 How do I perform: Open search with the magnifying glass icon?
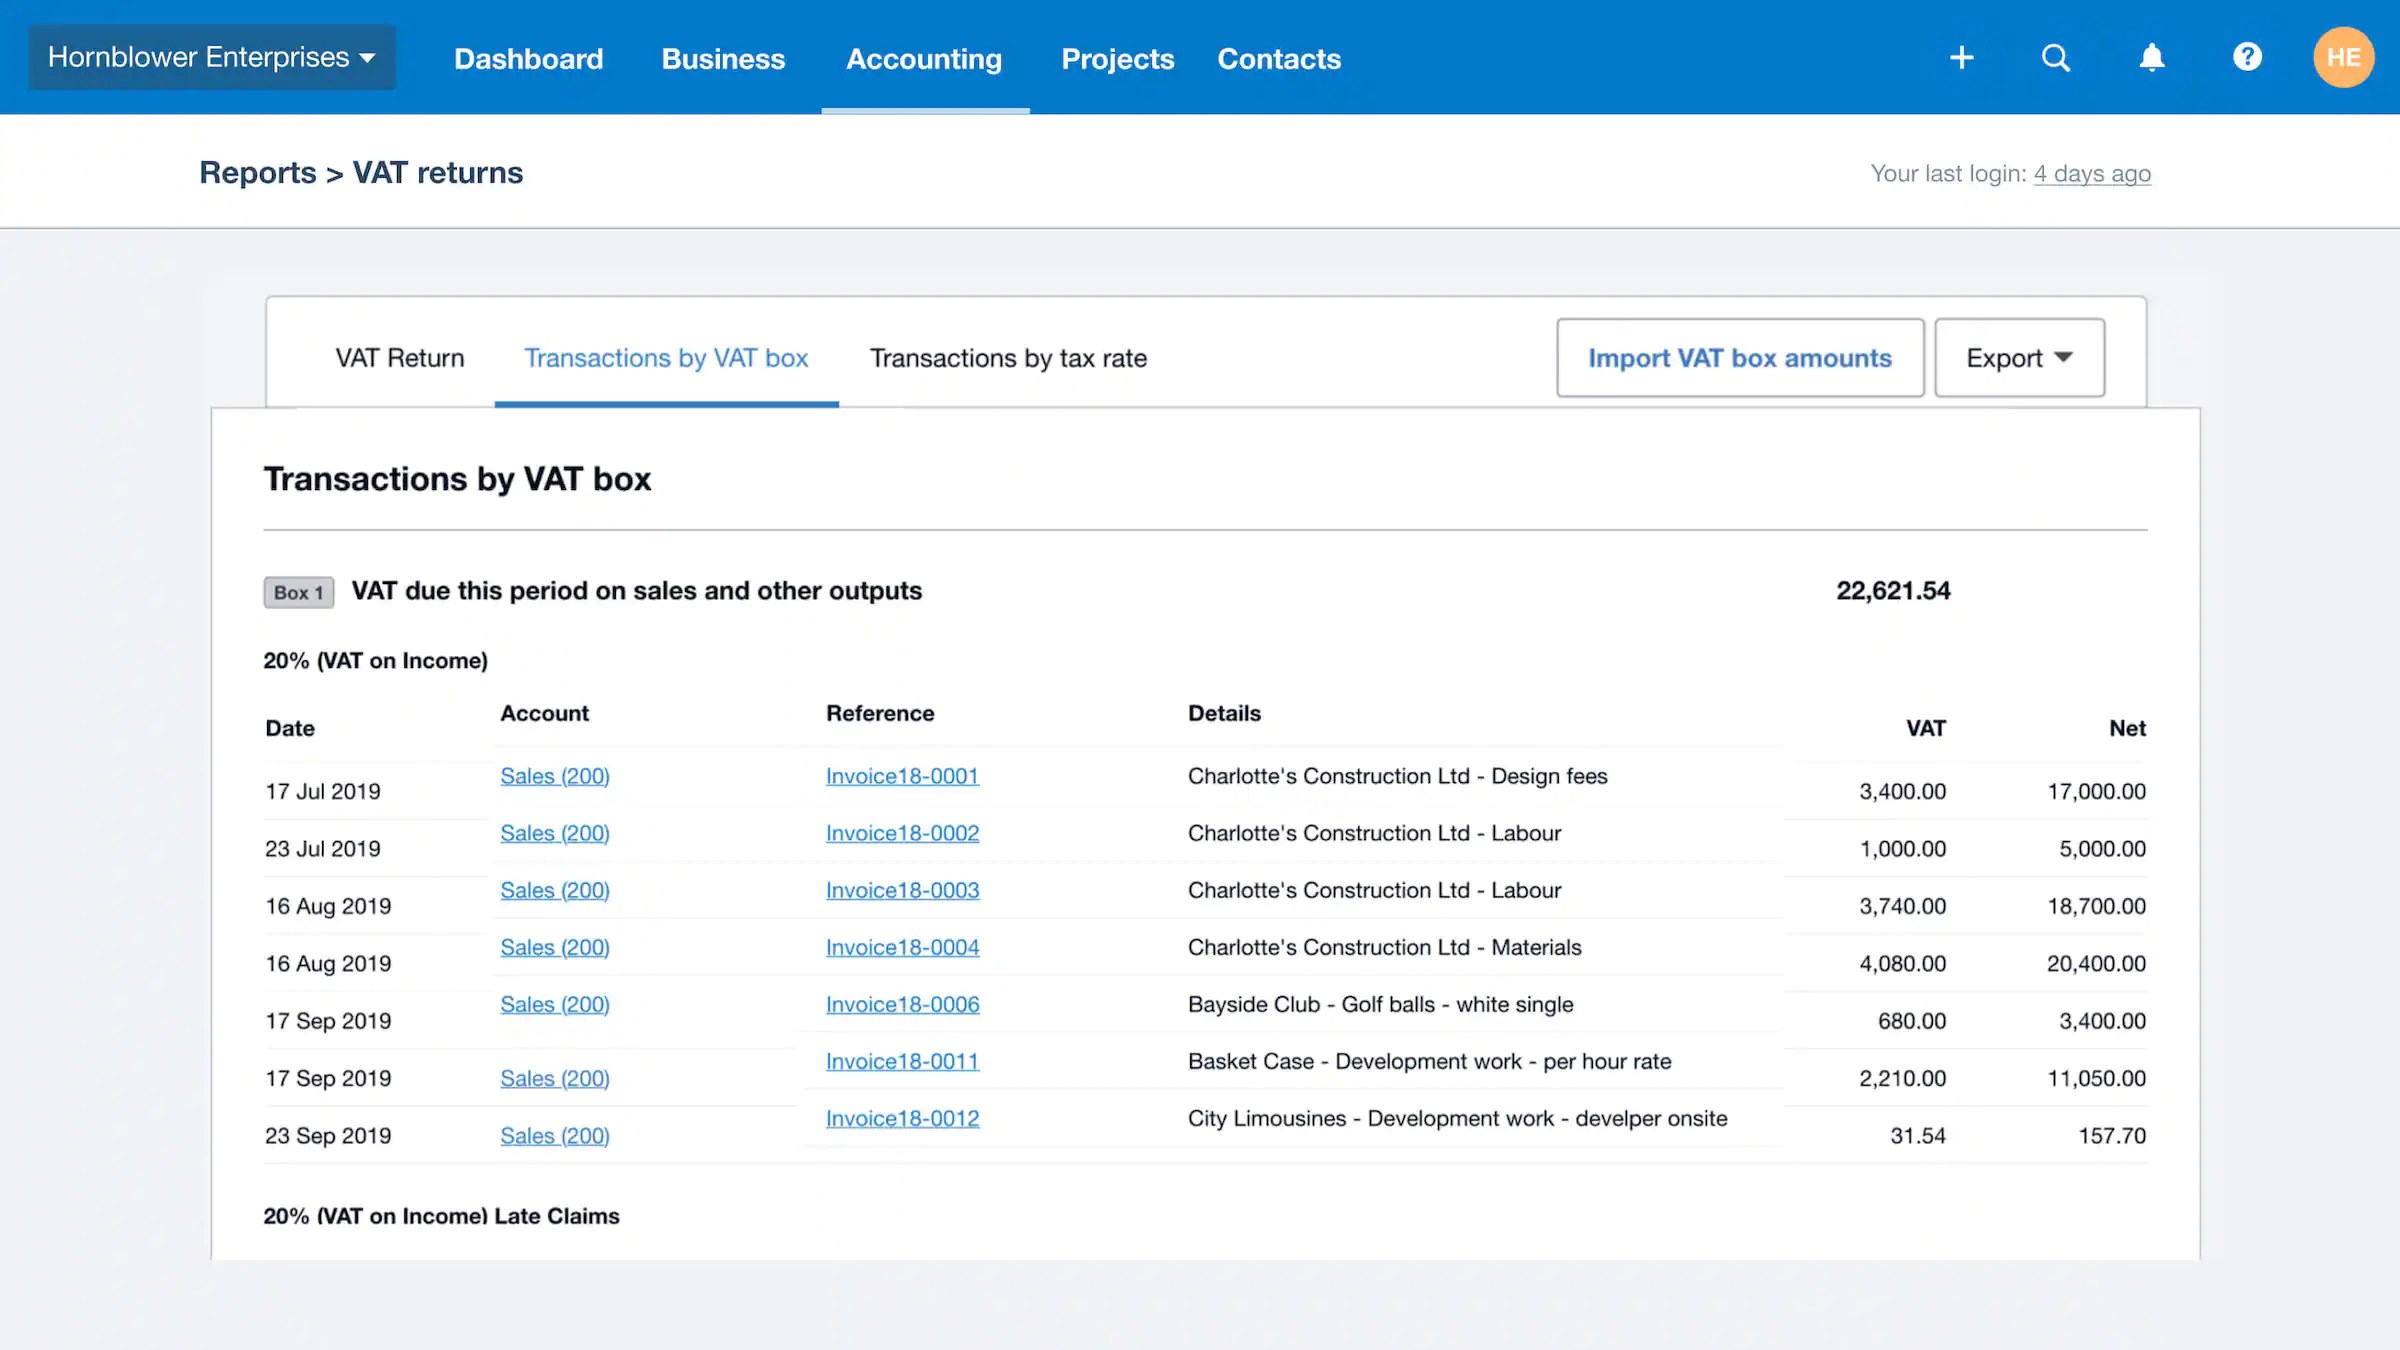click(x=2055, y=57)
